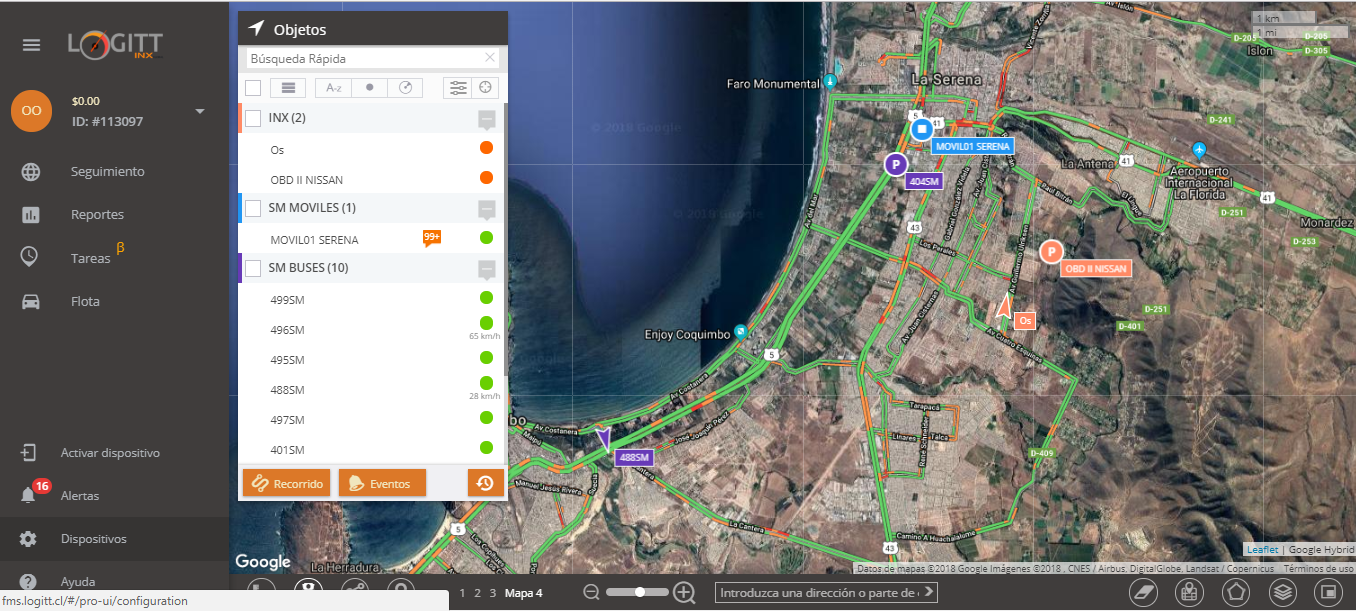Open the hamburger menu in sidebar

[x=32, y=45]
